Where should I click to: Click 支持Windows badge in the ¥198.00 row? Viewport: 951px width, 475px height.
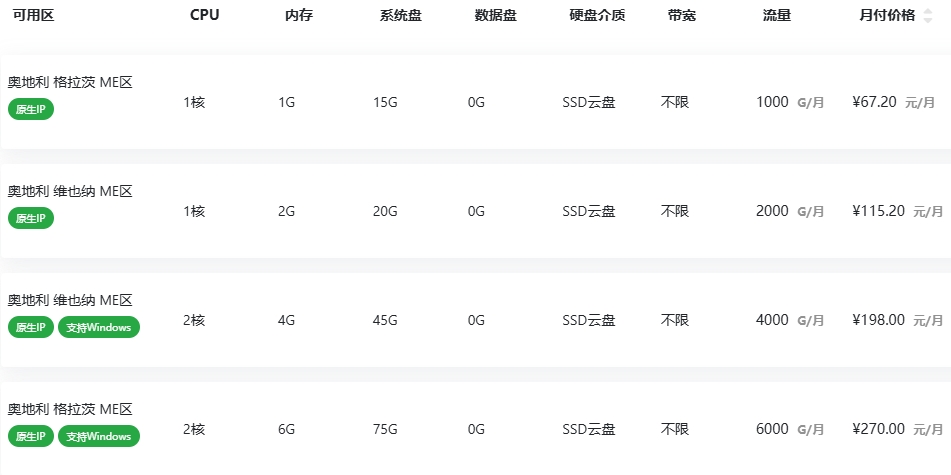[x=99, y=327]
